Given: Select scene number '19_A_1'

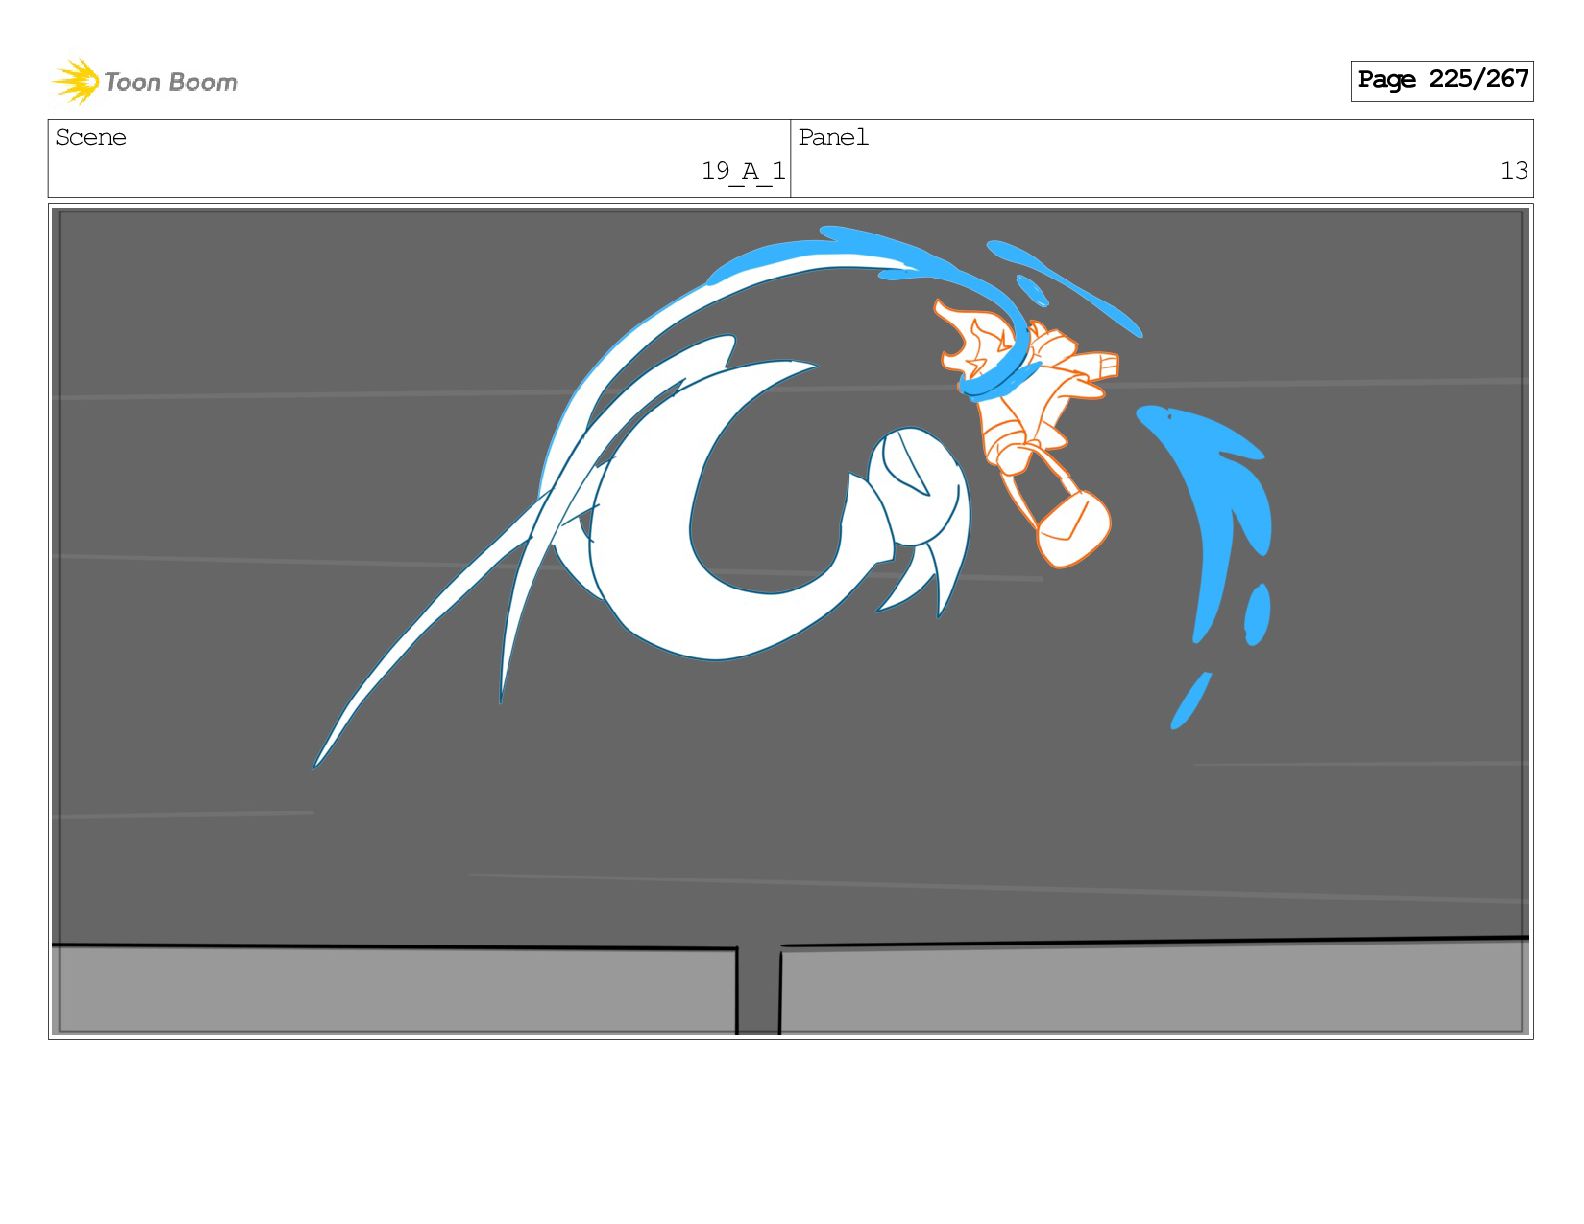Looking at the screenshot, I should tap(743, 172).
